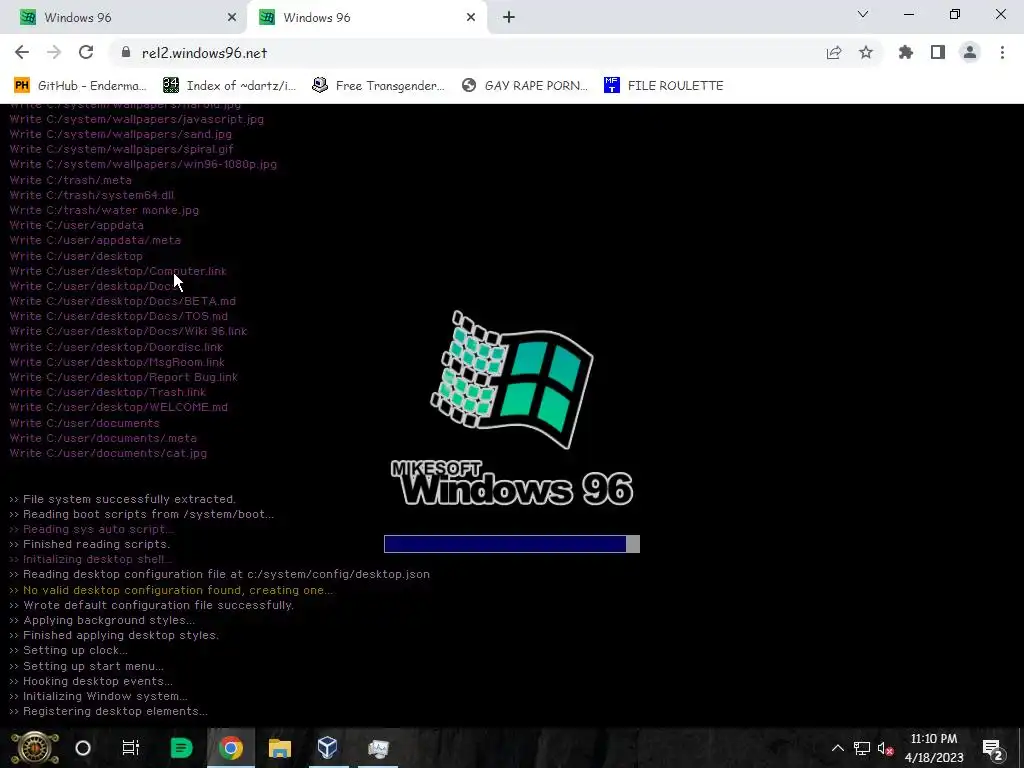Close the active Windows 96 tab
This screenshot has width=1024, height=768.
point(471,18)
